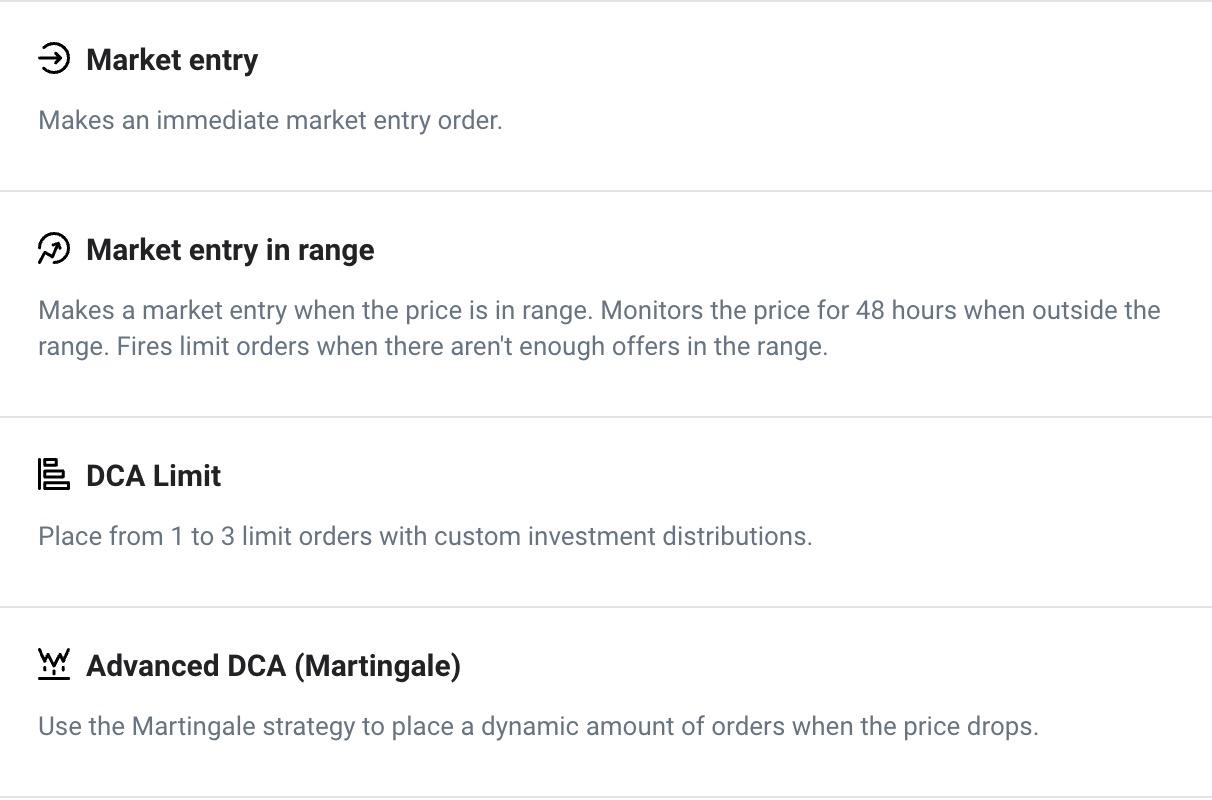The height and width of the screenshot is (800, 1212).
Task: Click 'dynamic amount of orders' phrase
Action: [633, 726]
